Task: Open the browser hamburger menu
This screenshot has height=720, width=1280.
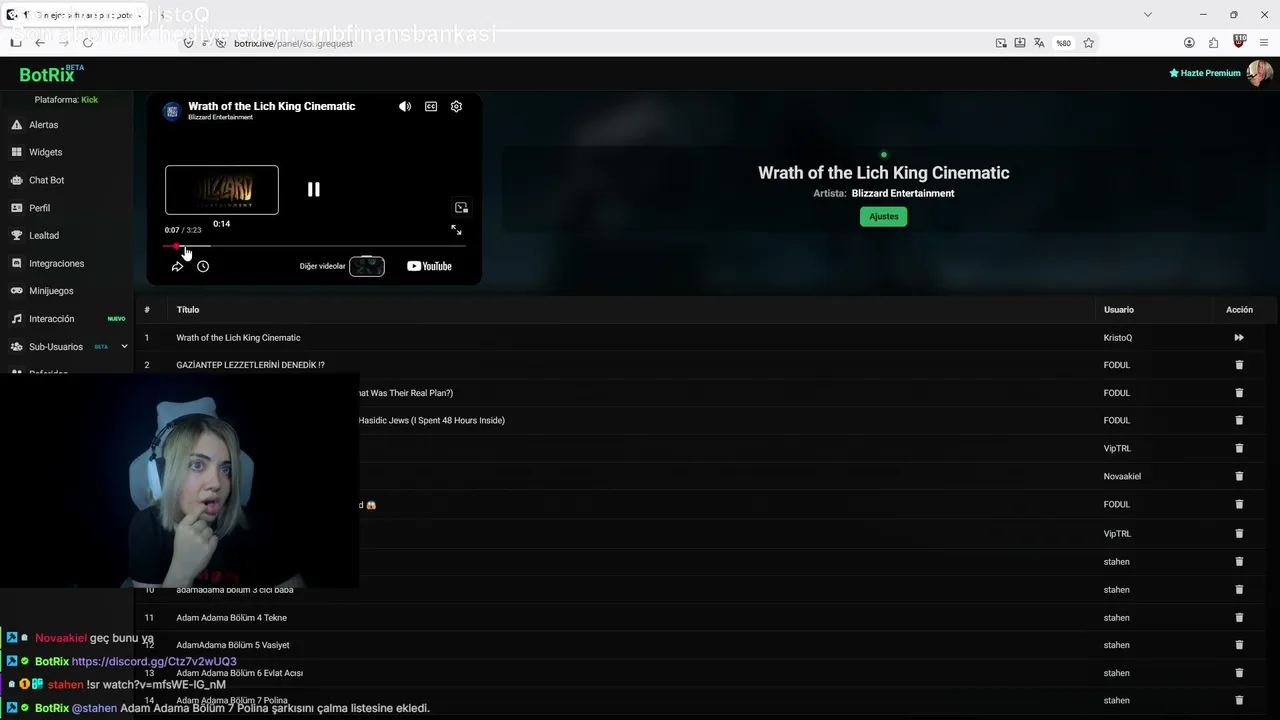Action: point(1264,43)
